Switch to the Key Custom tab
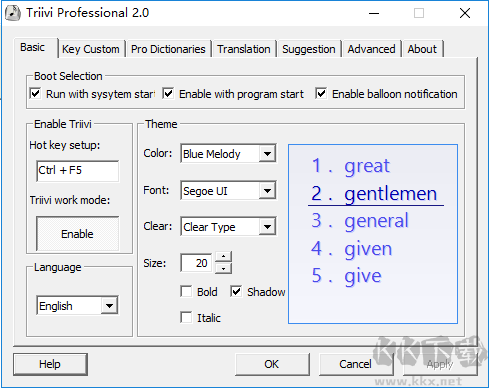The image size is (489, 388). tap(91, 49)
